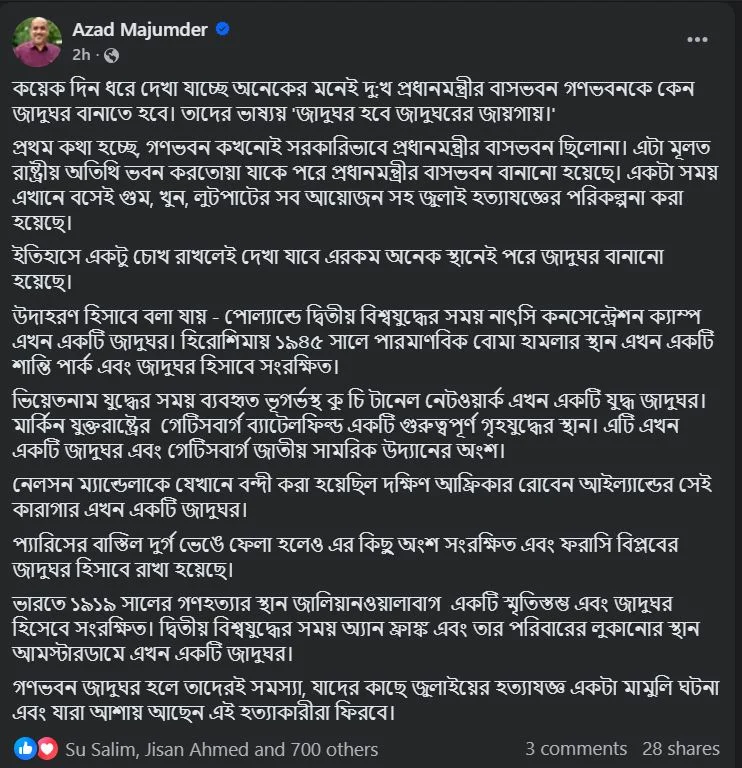Open Azad Majumder's profile picture
This screenshot has height=768, width=742.
pyautogui.click(x=37, y=40)
